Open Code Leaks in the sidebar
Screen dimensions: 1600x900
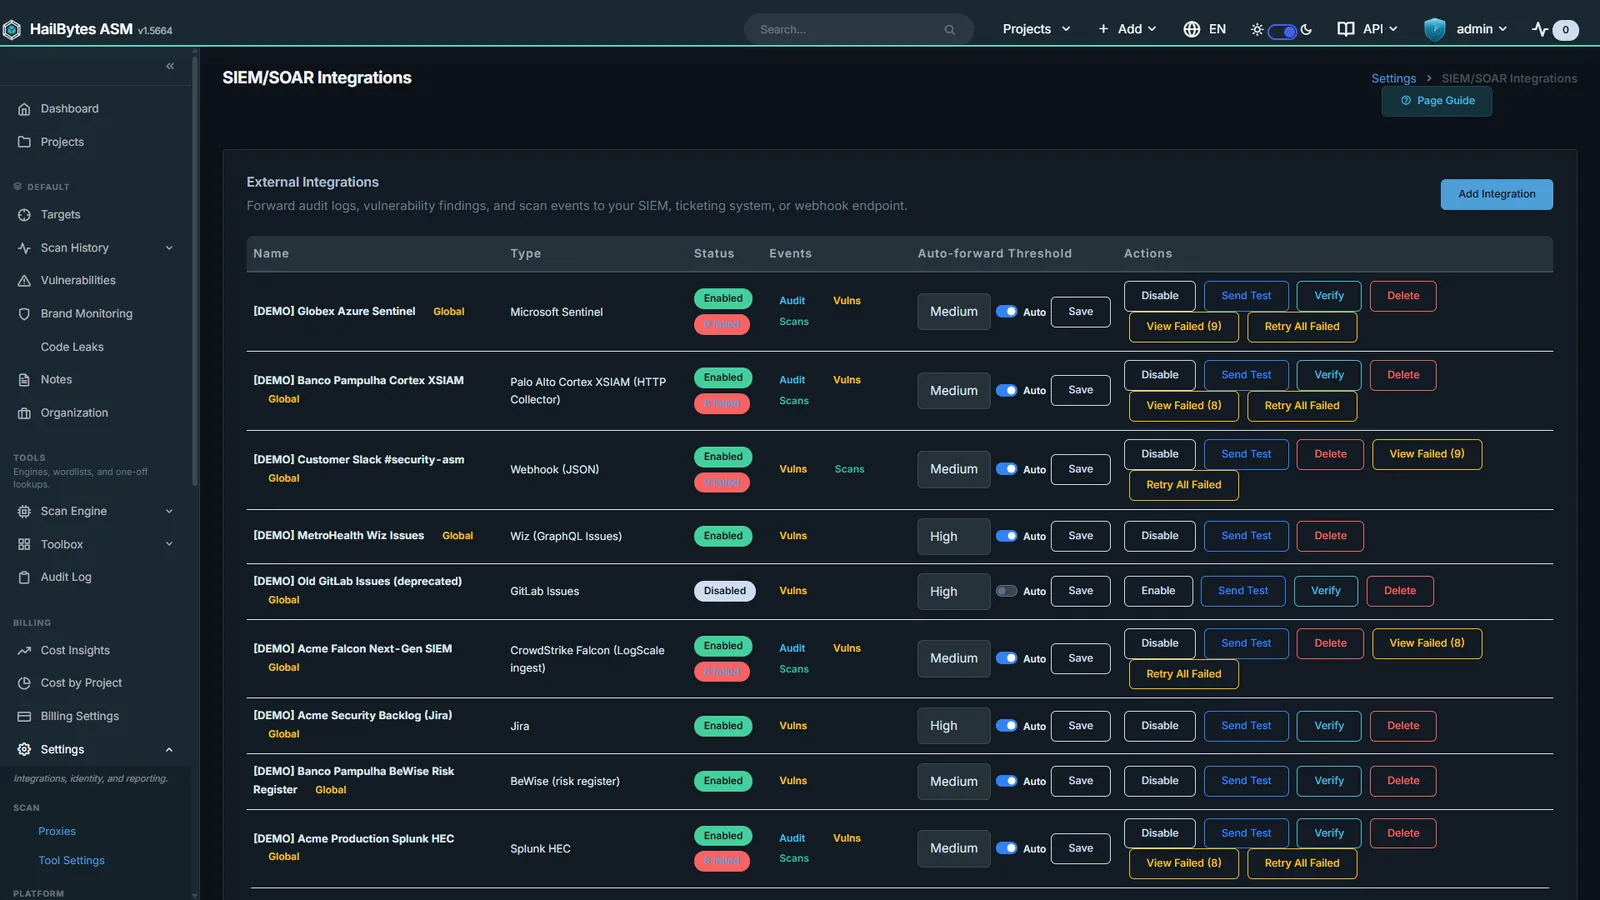[x=72, y=347]
